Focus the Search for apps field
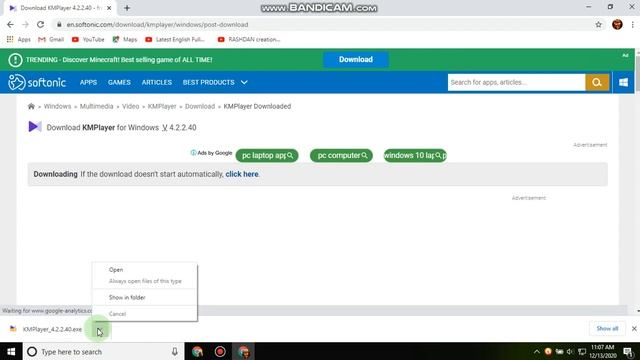Viewport: 640px width, 360px height. point(516,82)
